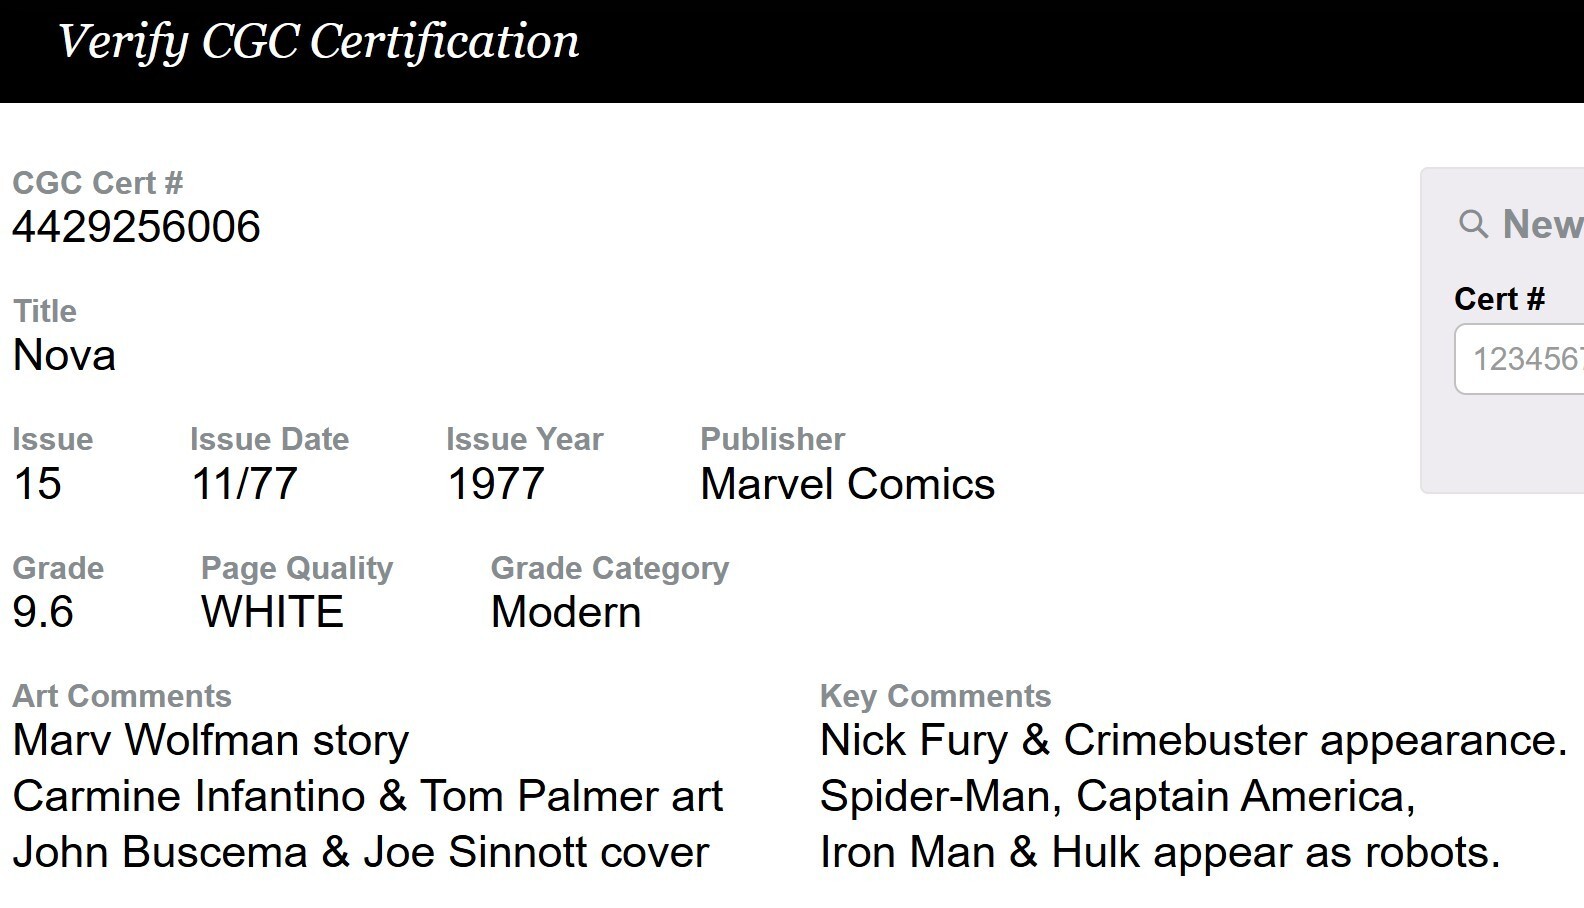Click the Modern grade category value

[x=566, y=612]
